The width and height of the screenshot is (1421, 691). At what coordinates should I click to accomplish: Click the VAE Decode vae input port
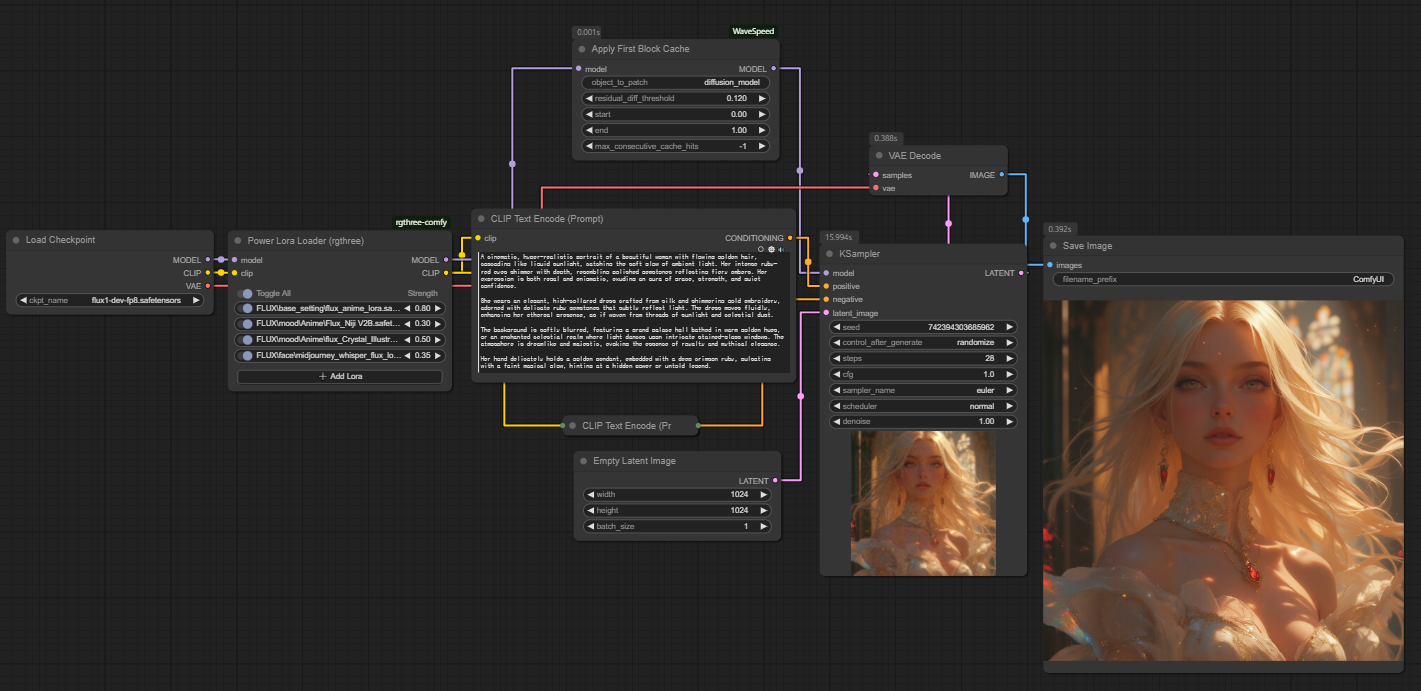click(876, 187)
